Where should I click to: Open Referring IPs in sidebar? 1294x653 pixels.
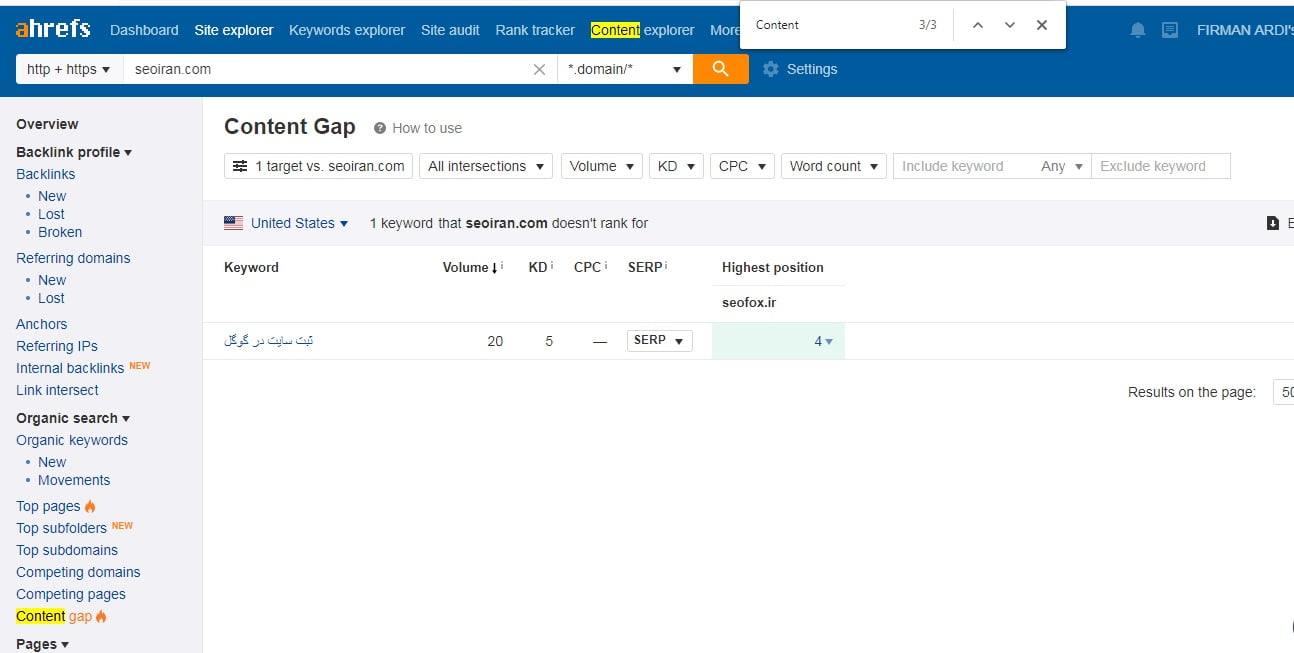pyautogui.click(x=57, y=346)
